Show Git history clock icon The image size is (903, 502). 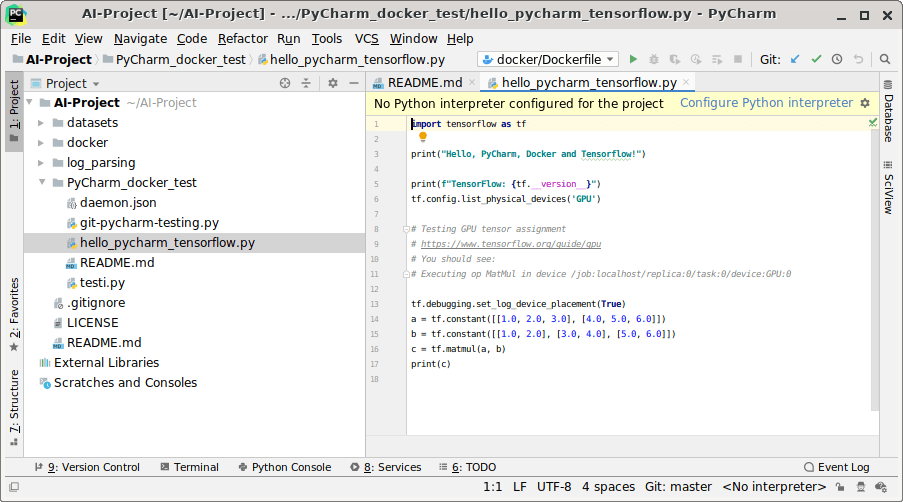[837, 59]
